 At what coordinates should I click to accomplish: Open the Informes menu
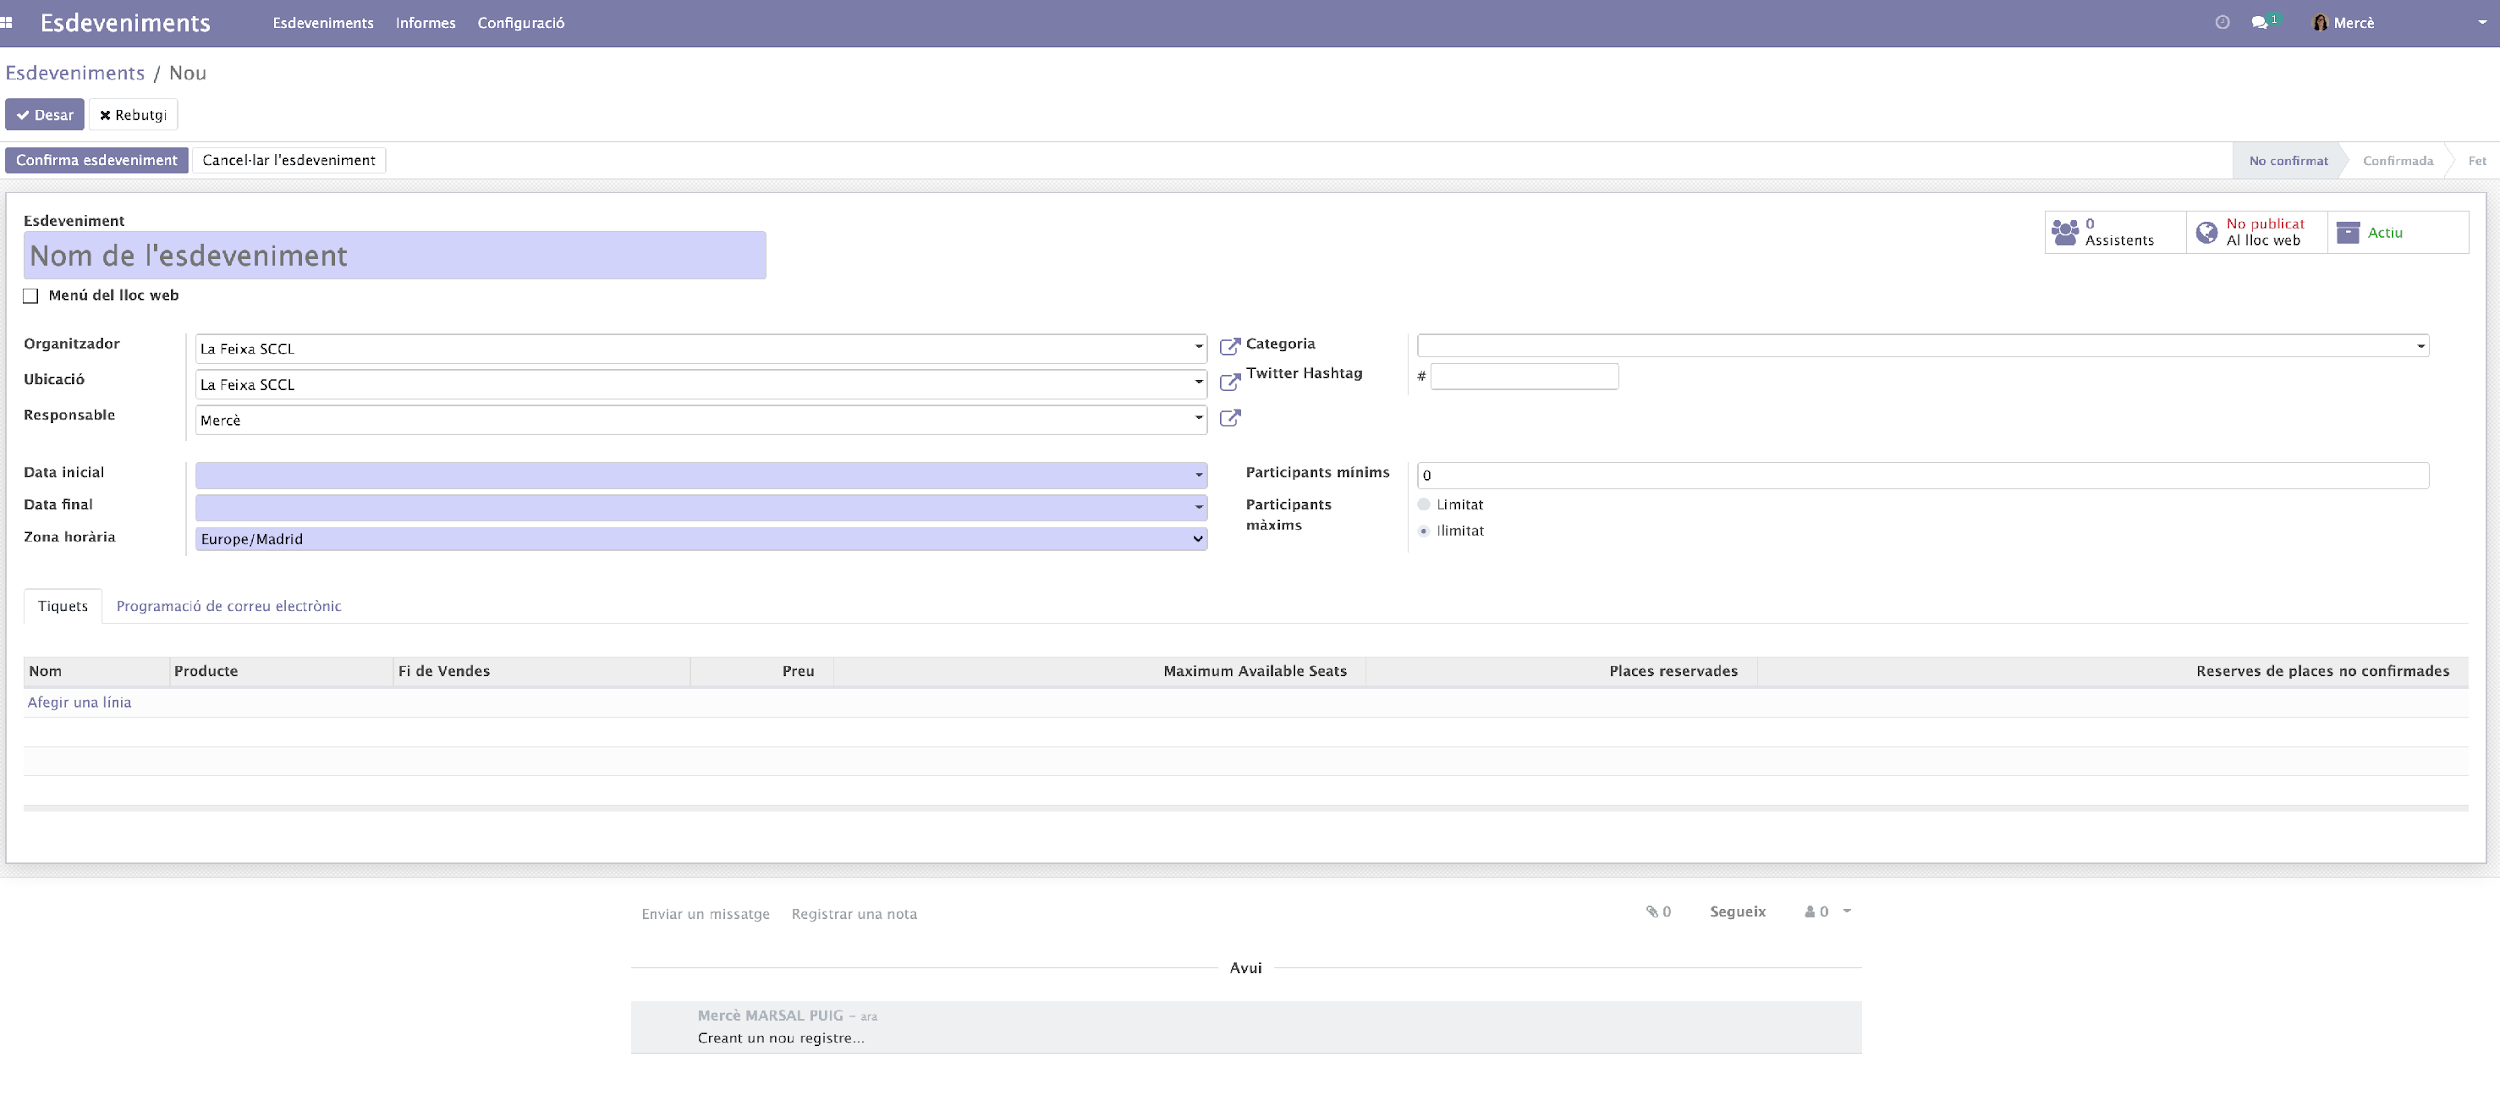point(425,23)
